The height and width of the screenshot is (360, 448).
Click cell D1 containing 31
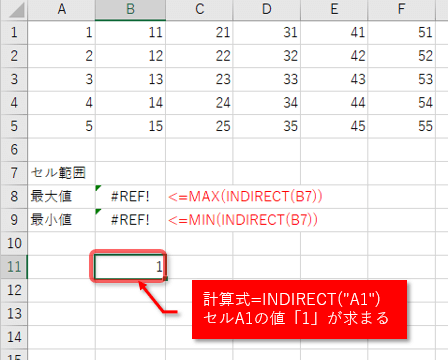pos(267,32)
